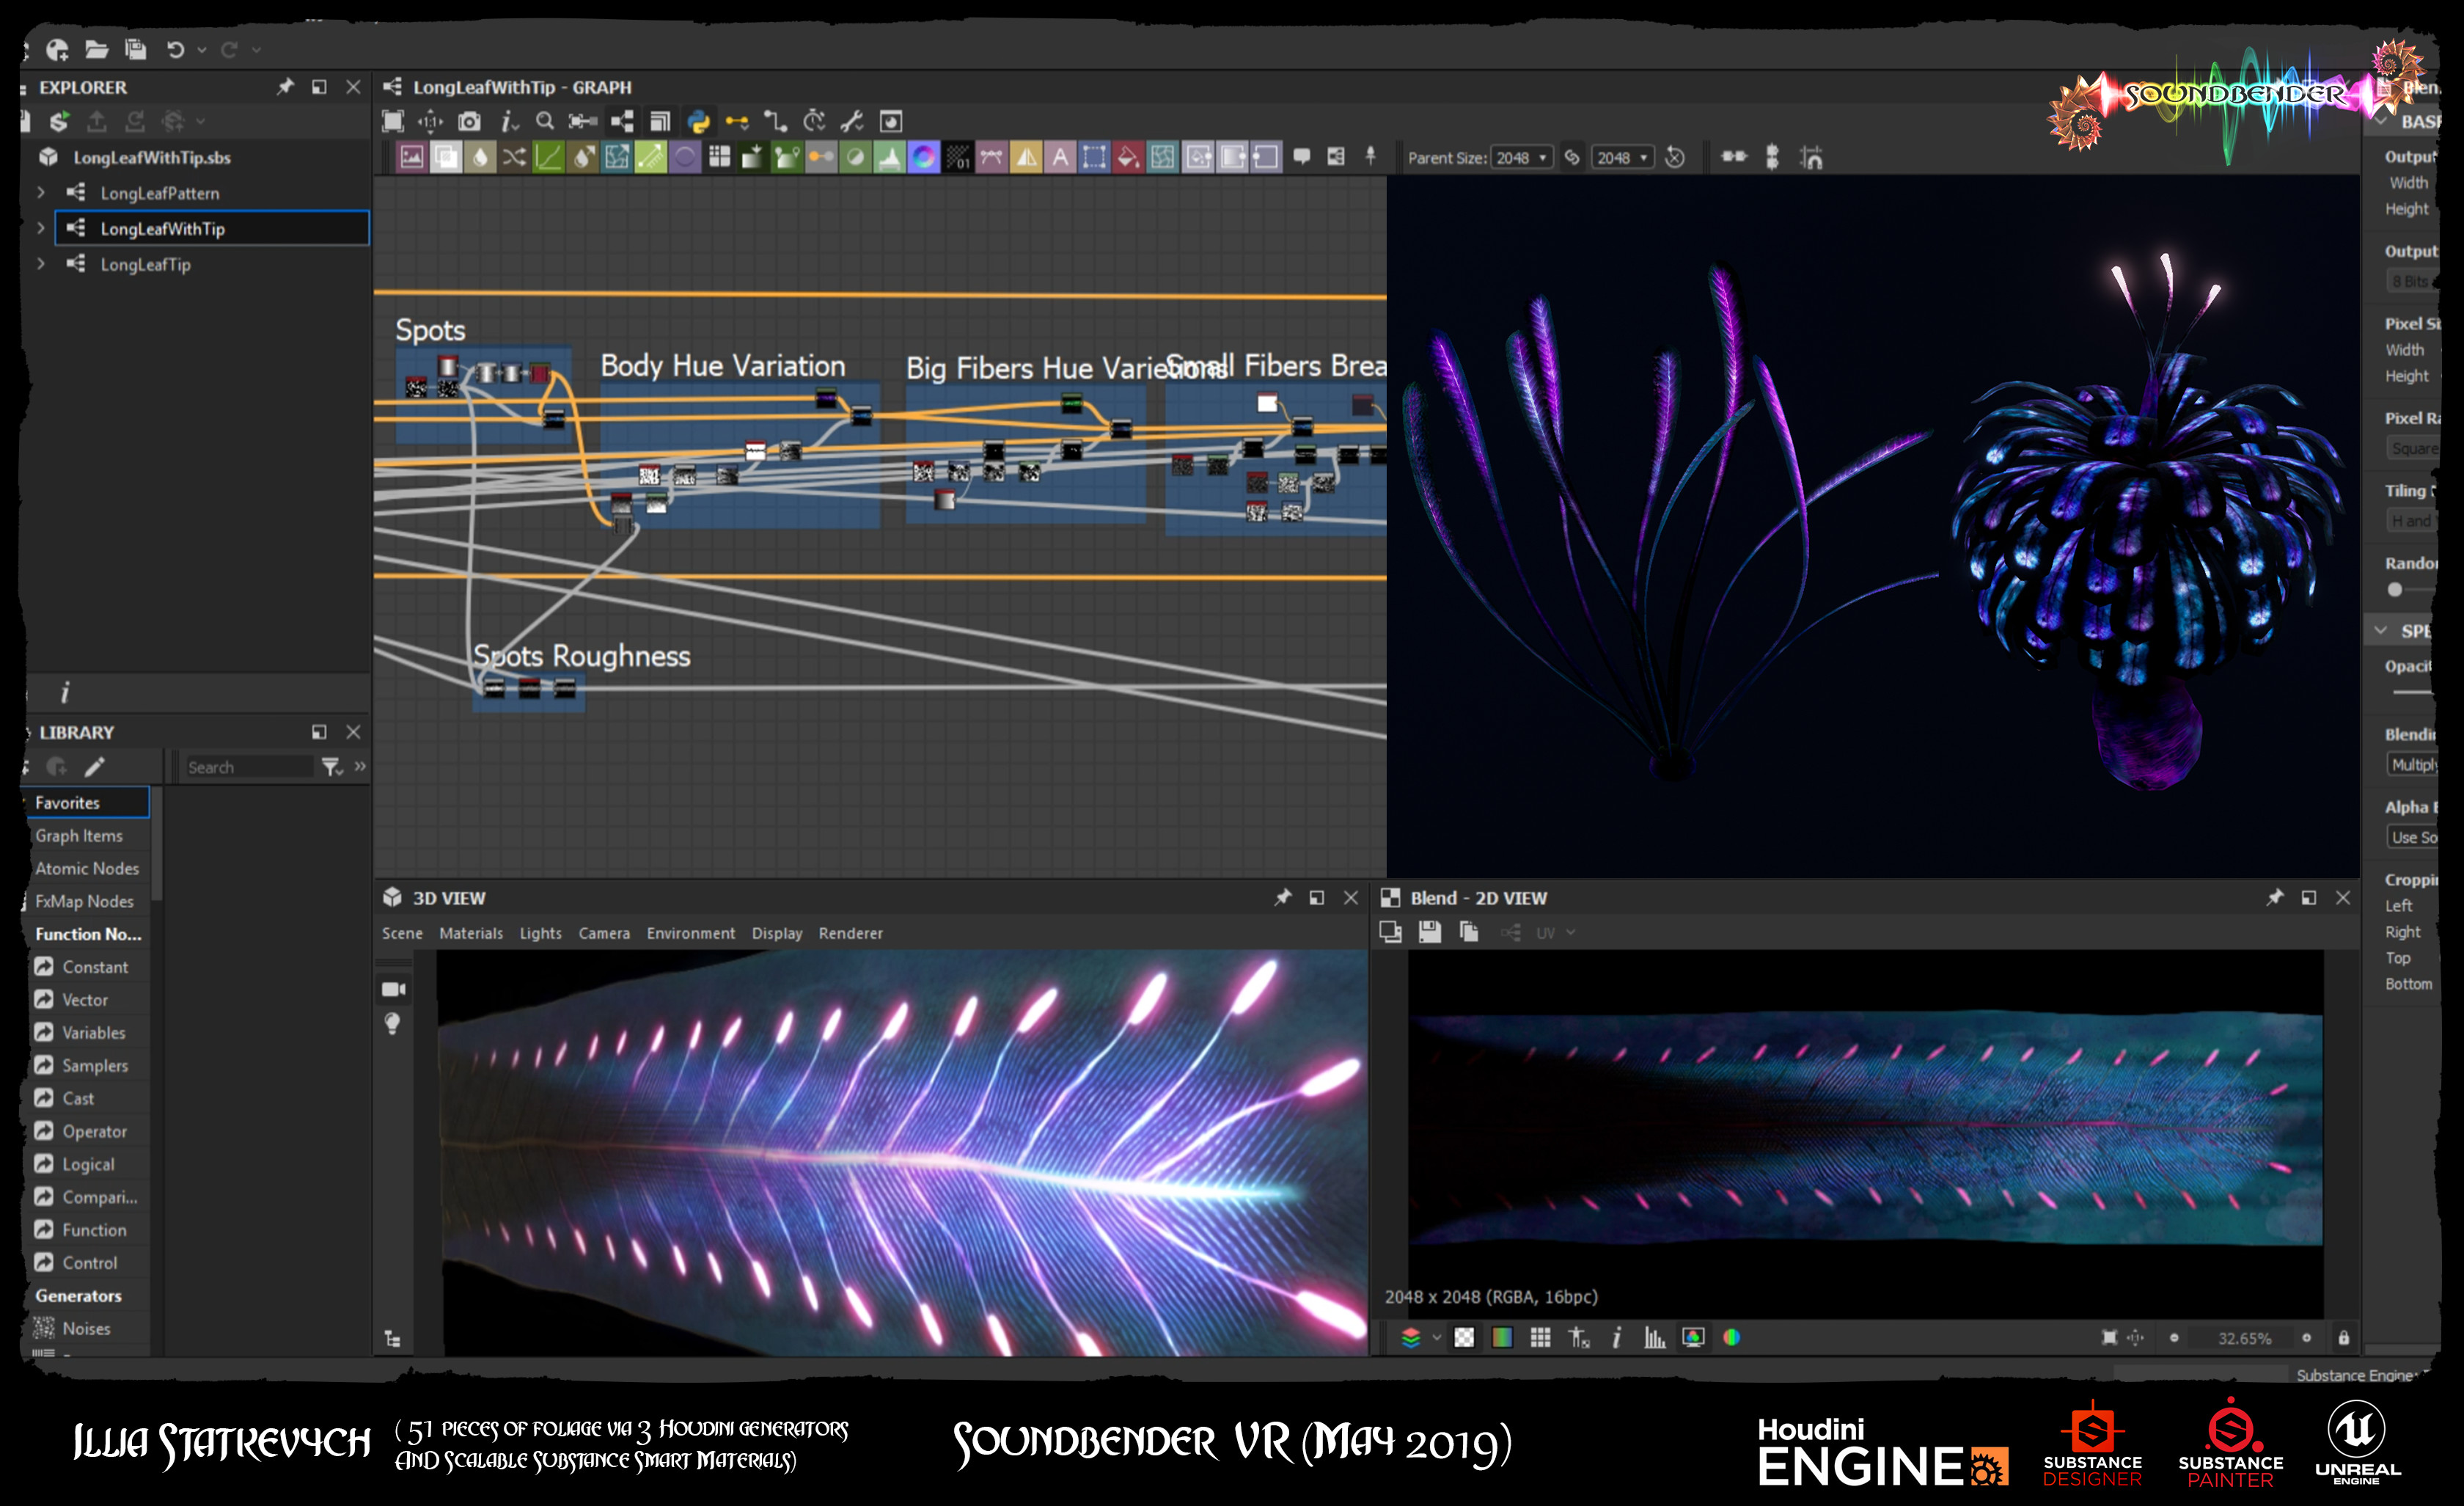Screen dimensions: 2464x1506
Task: Open the undo history dropdown arrow
Action: click(x=202, y=49)
